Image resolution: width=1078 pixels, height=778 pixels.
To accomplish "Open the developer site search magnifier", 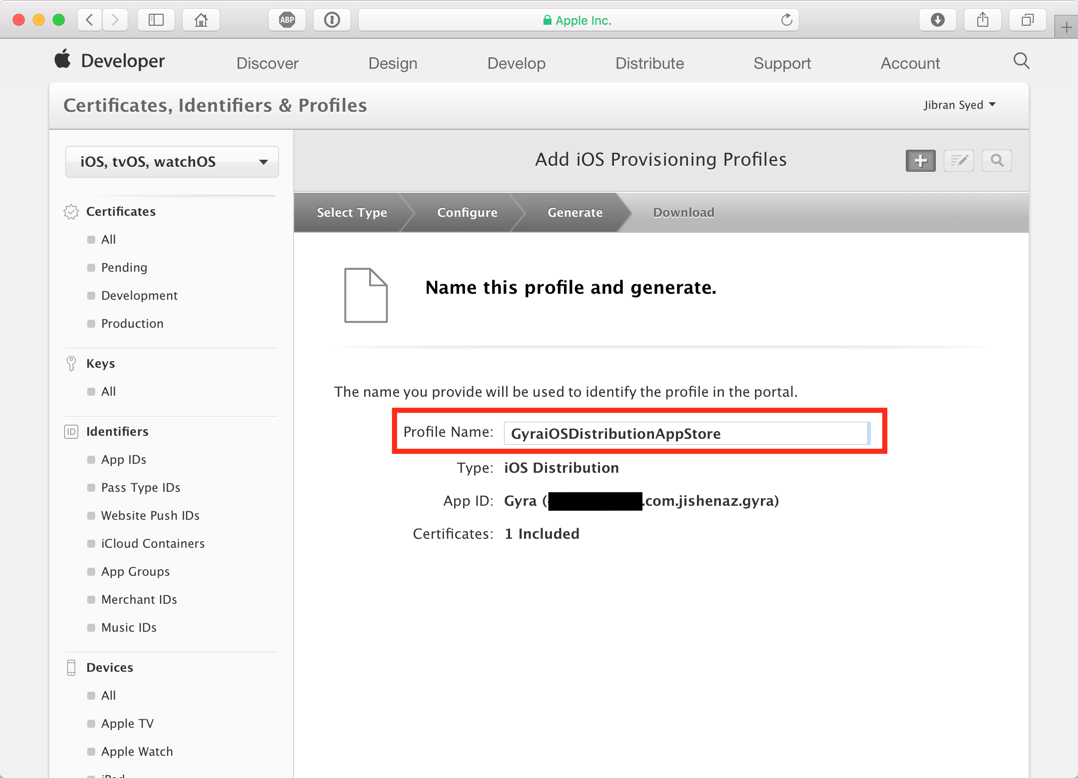I will point(1021,61).
